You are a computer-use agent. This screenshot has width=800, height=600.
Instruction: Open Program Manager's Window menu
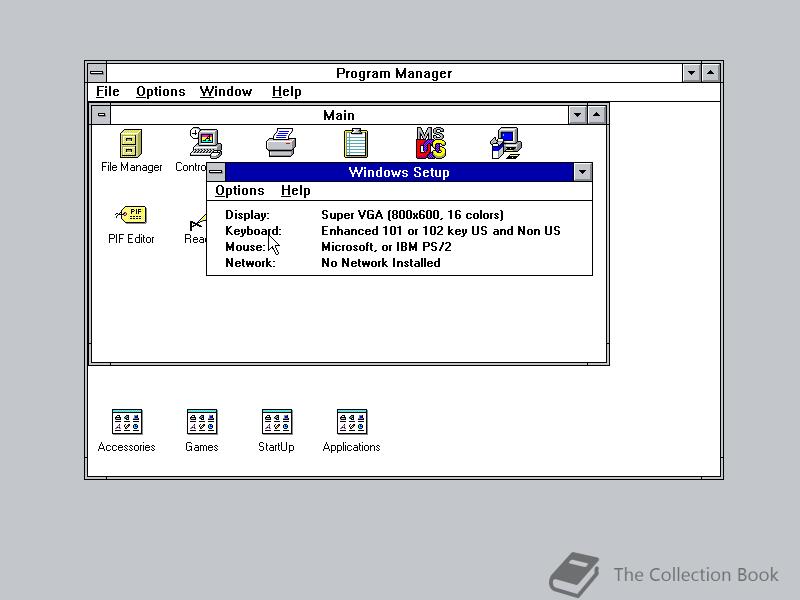(226, 91)
